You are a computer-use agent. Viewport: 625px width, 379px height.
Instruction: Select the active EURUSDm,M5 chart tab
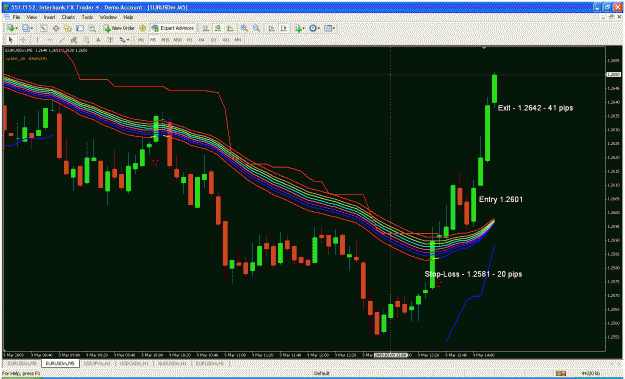60,363
